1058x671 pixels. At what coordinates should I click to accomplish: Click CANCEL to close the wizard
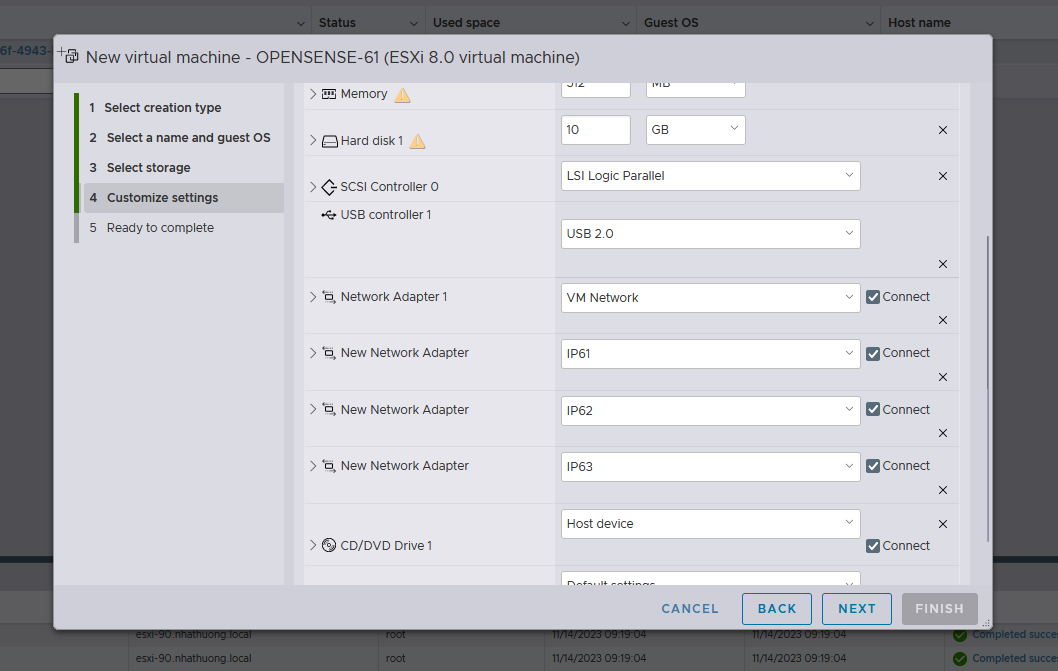tap(690, 609)
